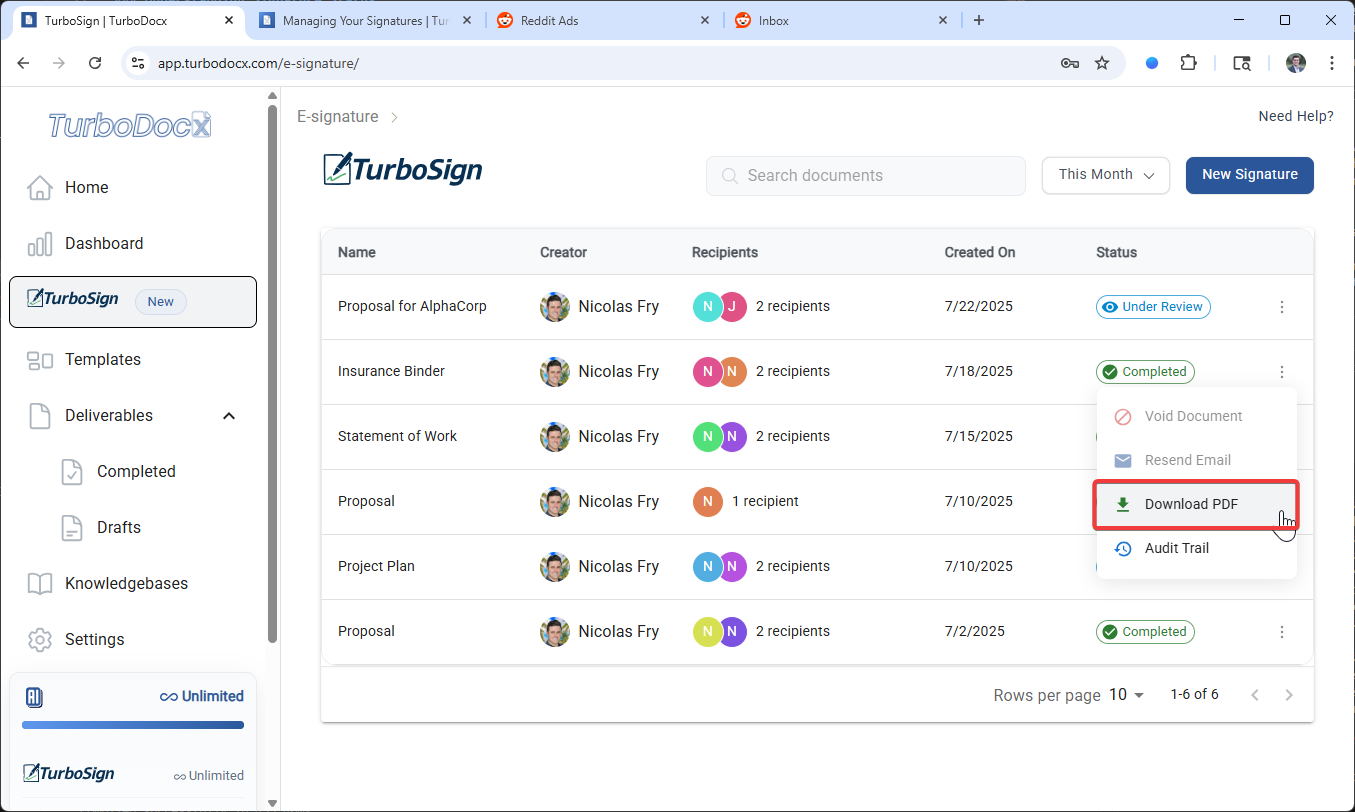Open the password key icon in the address bar
1355x812 pixels.
(1069, 63)
